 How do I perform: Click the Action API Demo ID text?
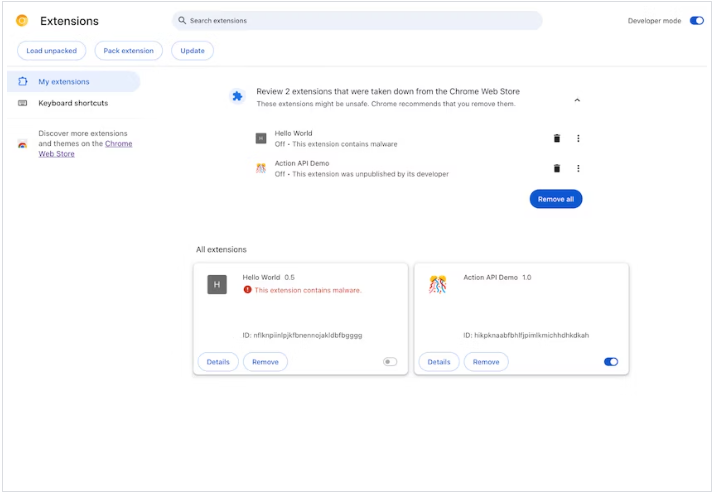526,336
